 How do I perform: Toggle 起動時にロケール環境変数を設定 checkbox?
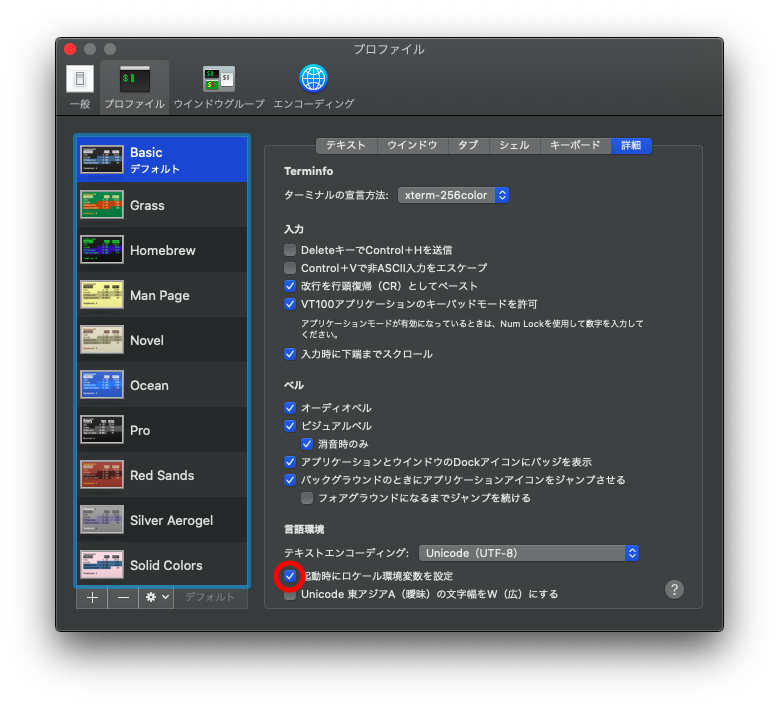290,576
